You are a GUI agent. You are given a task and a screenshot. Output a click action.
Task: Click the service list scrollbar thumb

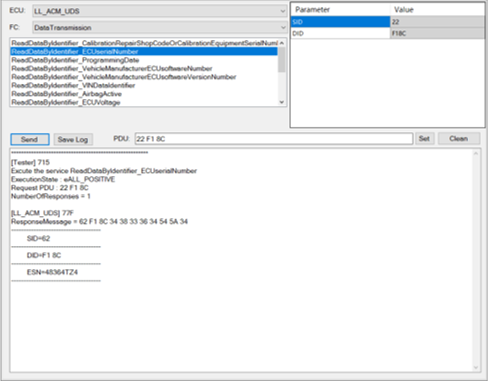click(x=282, y=60)
